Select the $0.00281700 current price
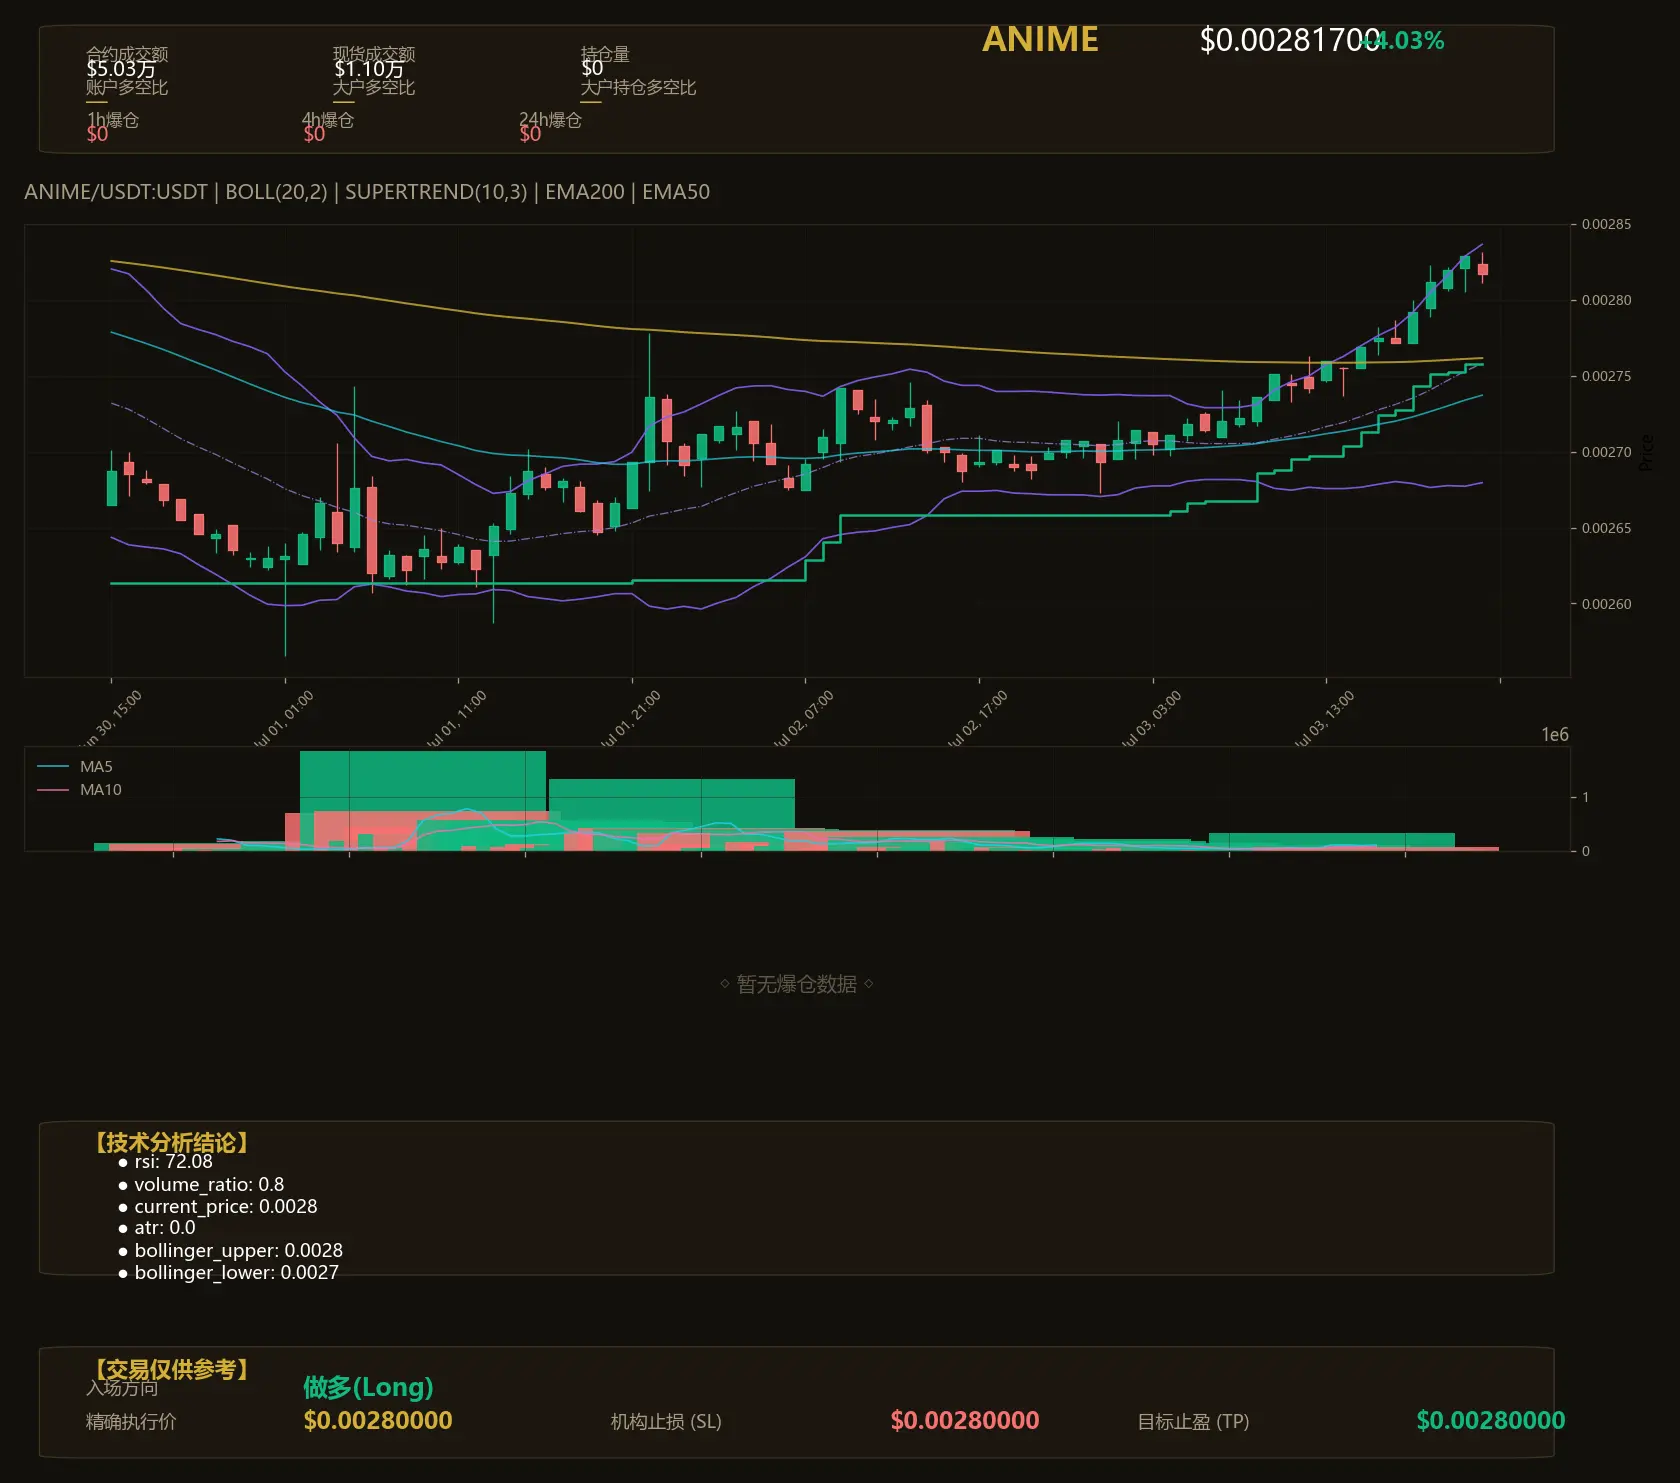This screenshot has height=1483, width=1680. 1290,40
